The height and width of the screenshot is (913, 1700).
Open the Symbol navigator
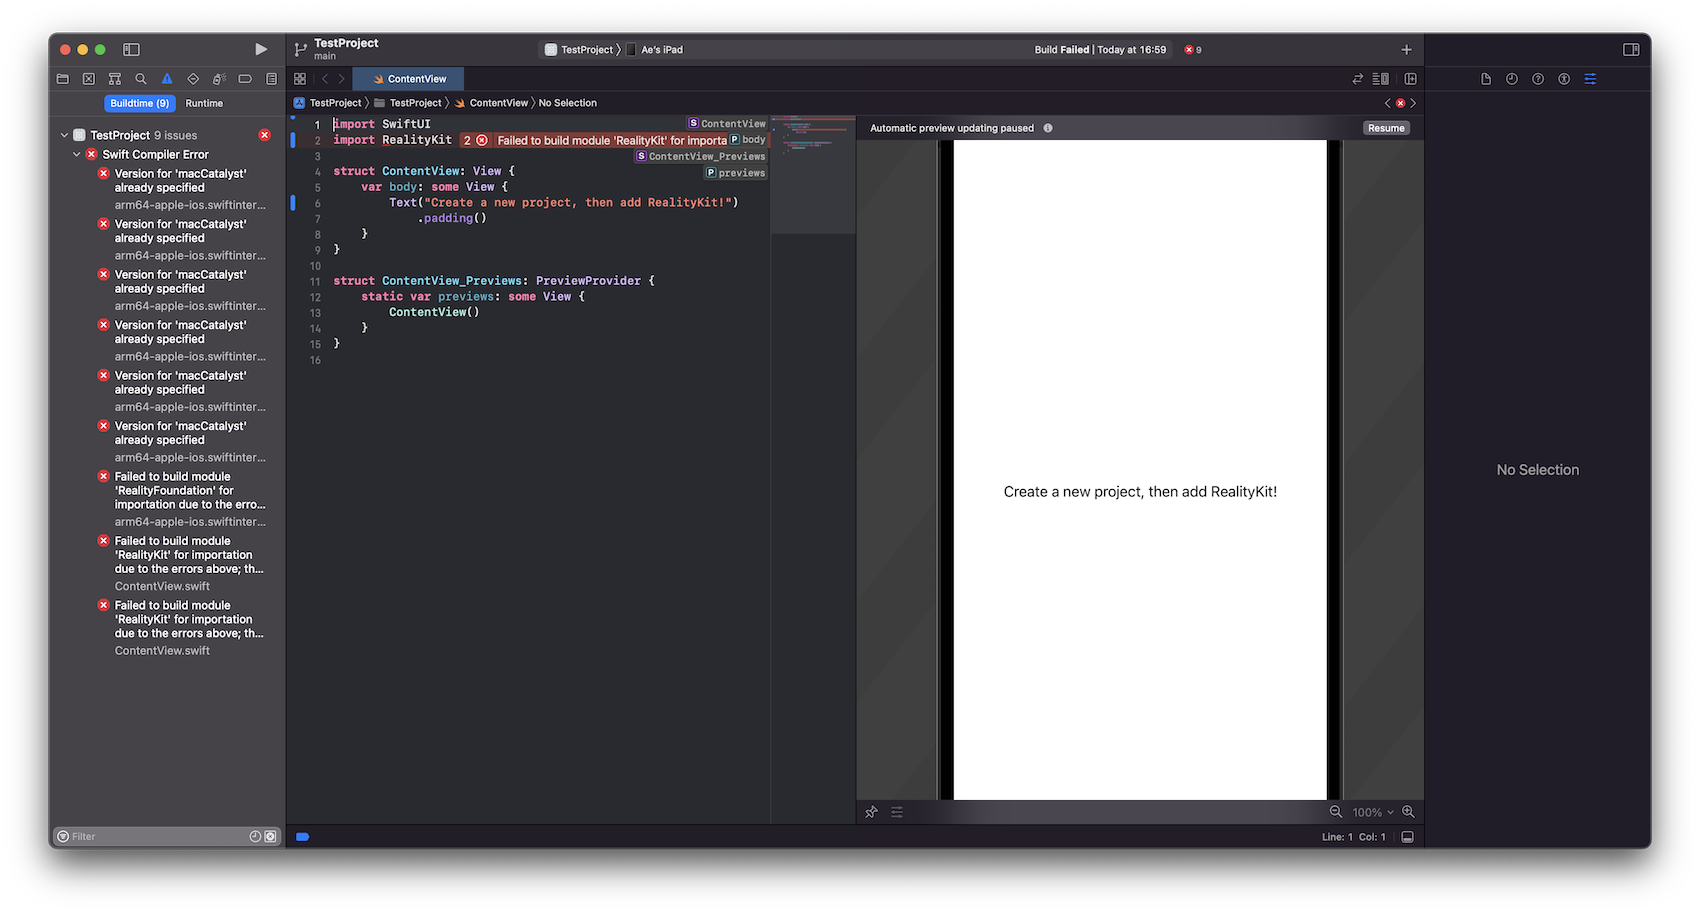point(115,79)
